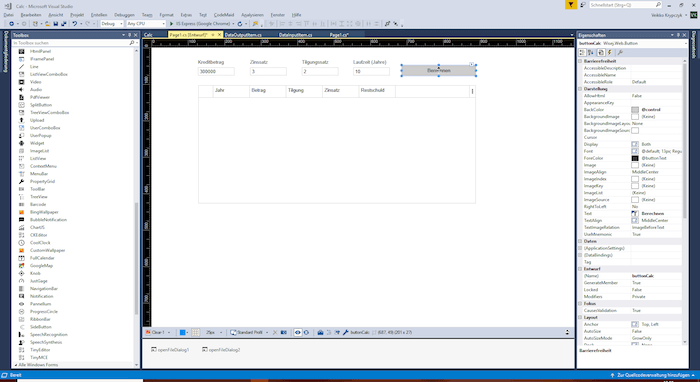The image size is (700, 382).
Task: Switch to DataOutputItem.cs tab
Action: click(244, 35)
